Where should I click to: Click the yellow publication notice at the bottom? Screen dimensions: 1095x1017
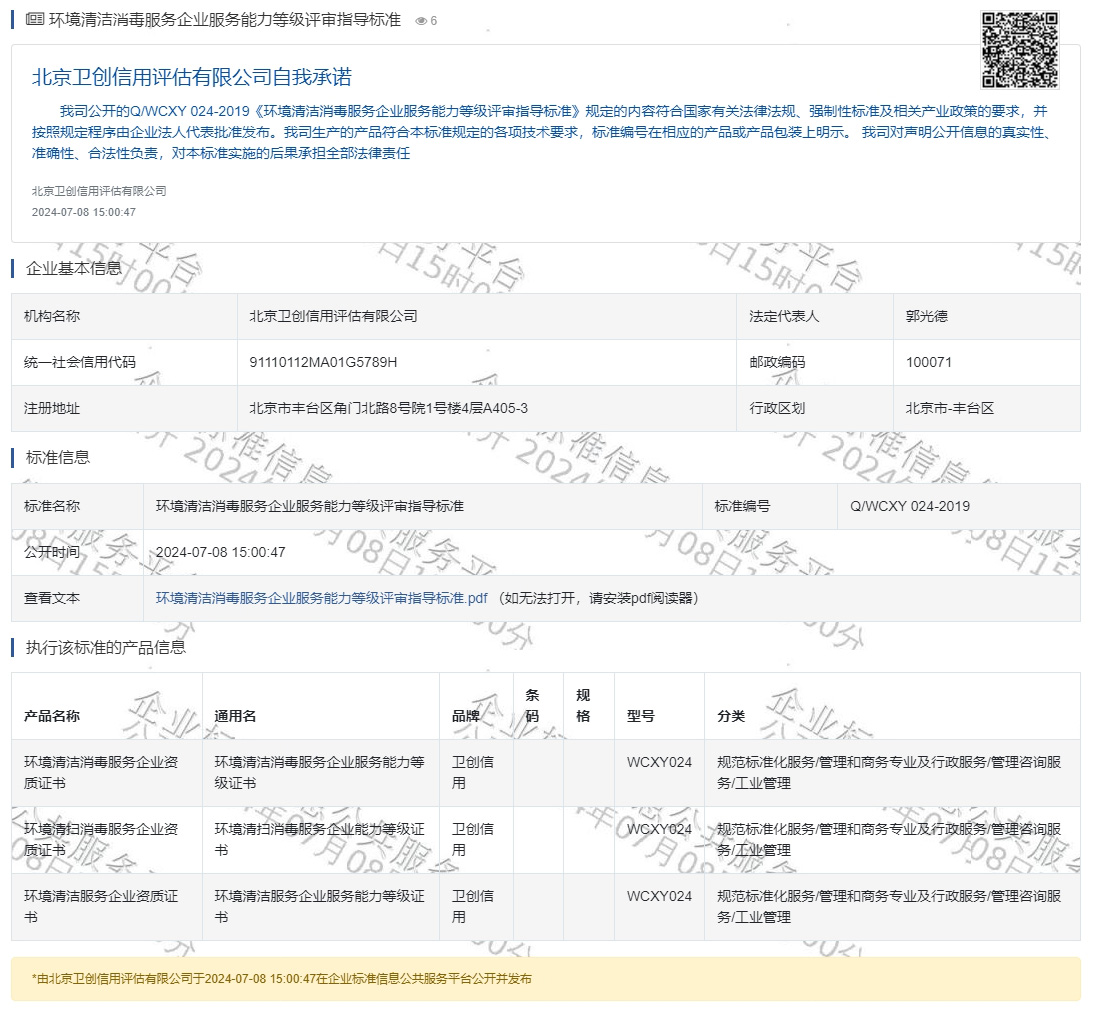546,979
